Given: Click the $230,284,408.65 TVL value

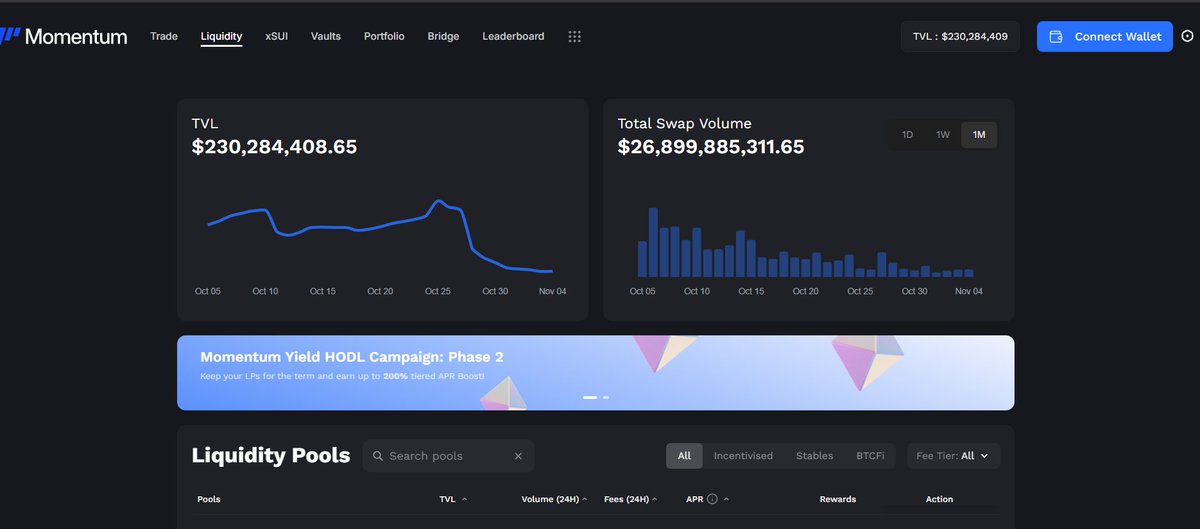Looking at the screenshot, I should coord(274,147).
